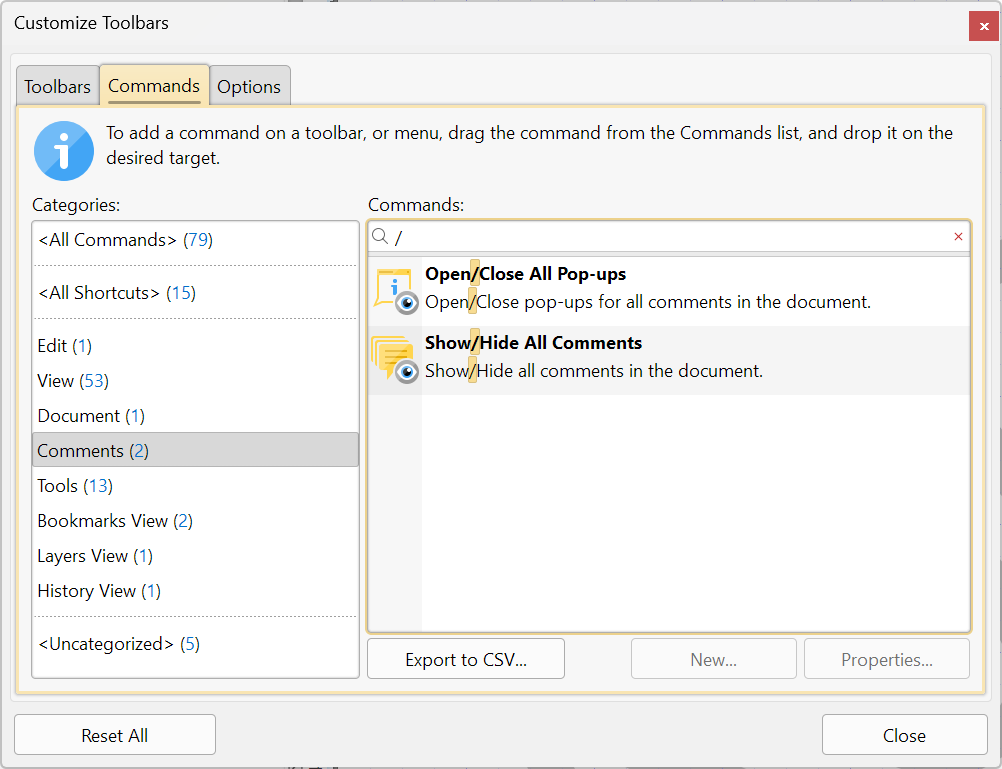Viewport: 1002px width, 769px height.
Task: Click the Export to CSV button
Action: tap(465, 658)
